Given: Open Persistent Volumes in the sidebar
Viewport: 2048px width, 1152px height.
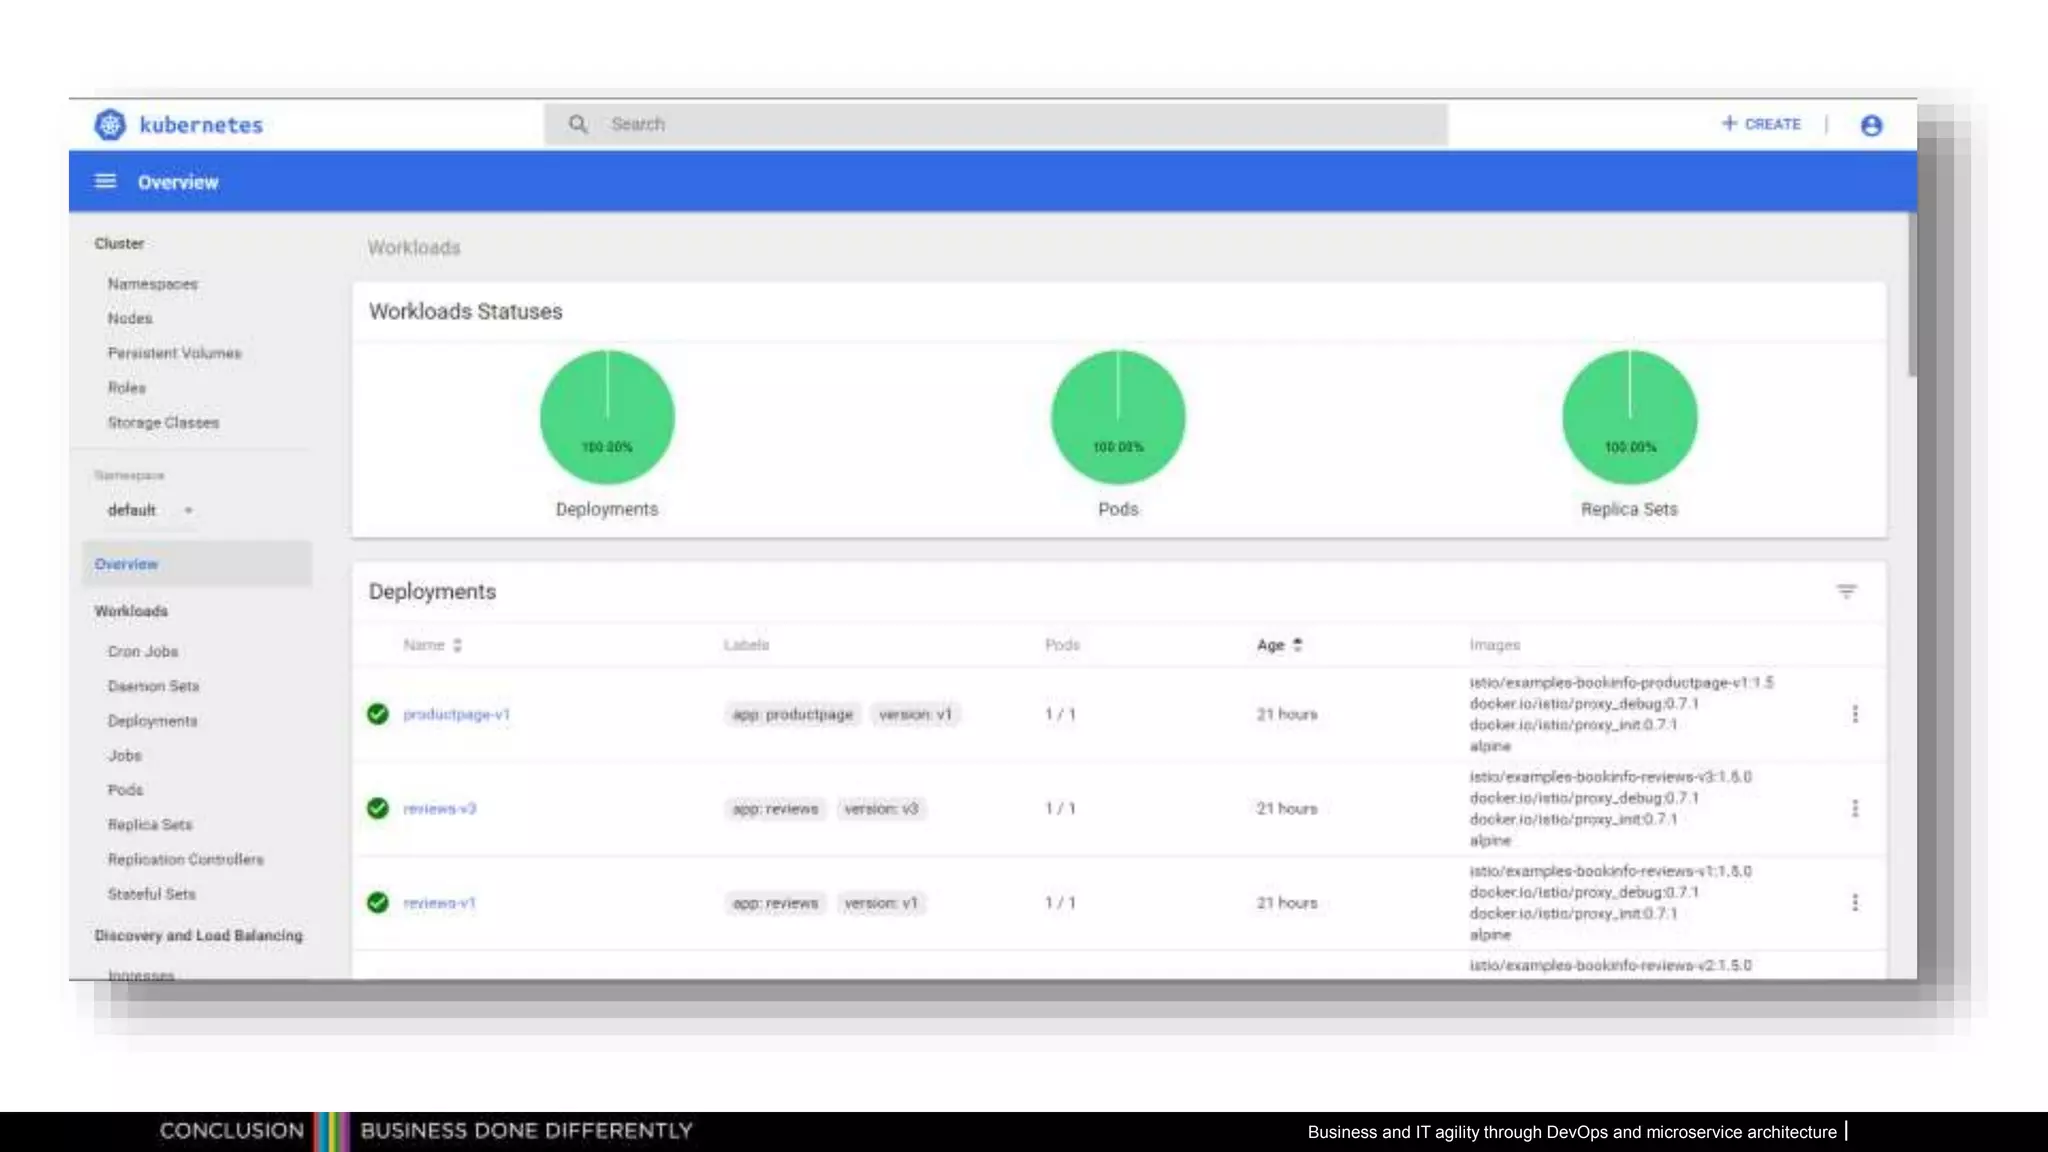Looking at the screenshot, I should [x=174, y=353].
